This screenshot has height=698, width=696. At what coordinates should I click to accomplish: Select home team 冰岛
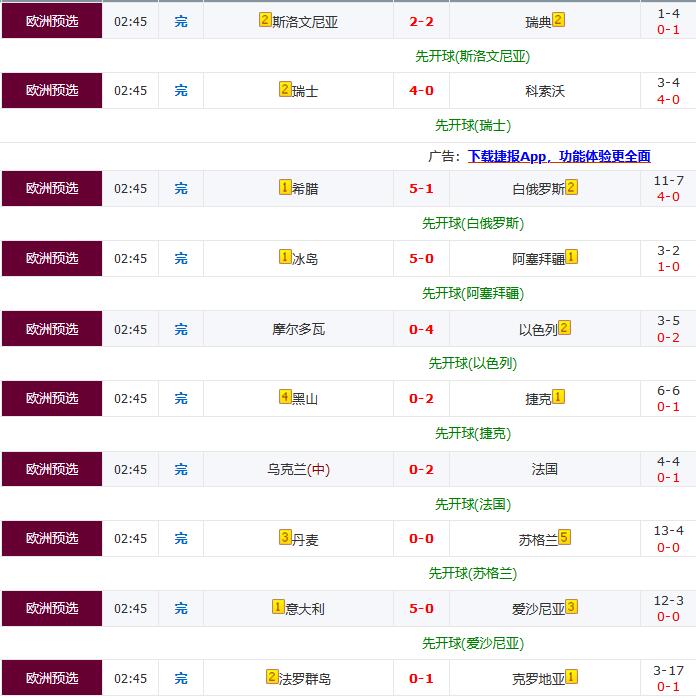[x=305, y=259]
